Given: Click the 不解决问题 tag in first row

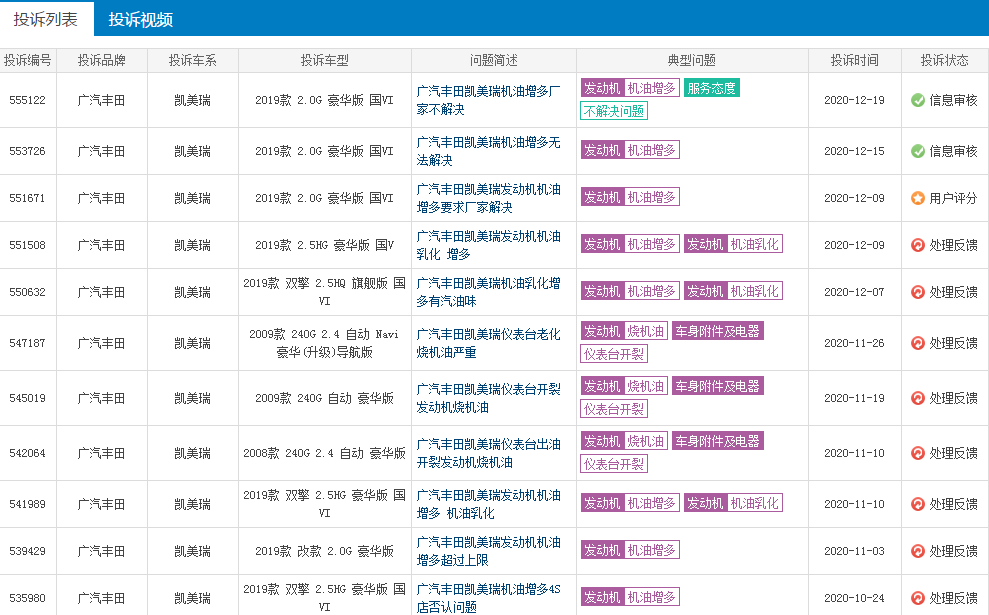Looking at the screenshot, I should [613, 111].
